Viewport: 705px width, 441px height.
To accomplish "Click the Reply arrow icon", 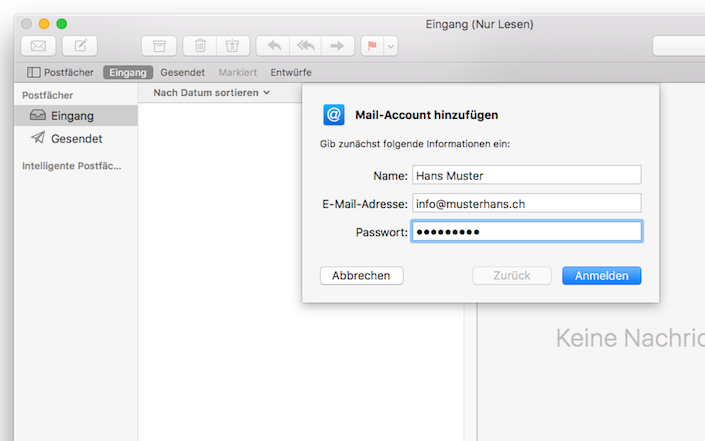I will click(274, 45).
